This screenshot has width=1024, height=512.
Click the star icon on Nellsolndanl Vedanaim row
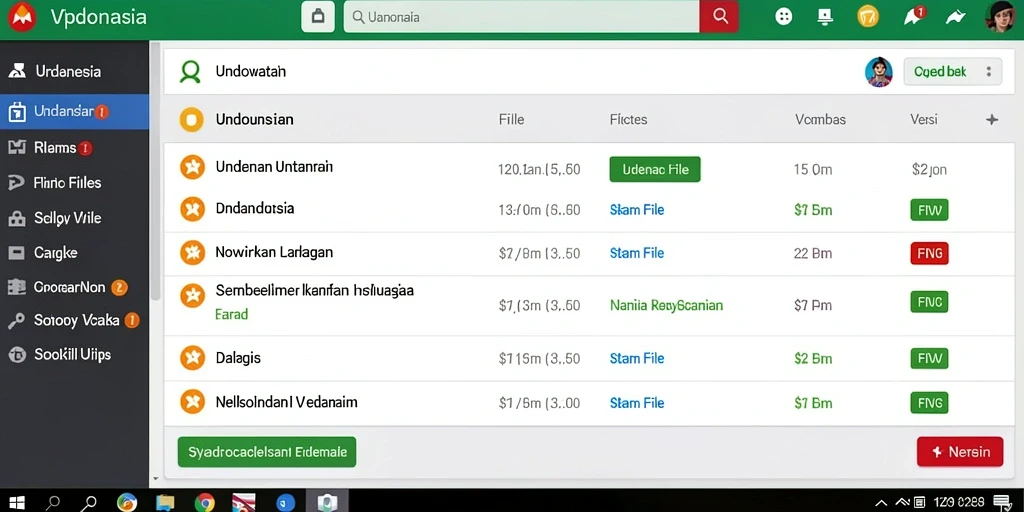[x=192, y=402]
